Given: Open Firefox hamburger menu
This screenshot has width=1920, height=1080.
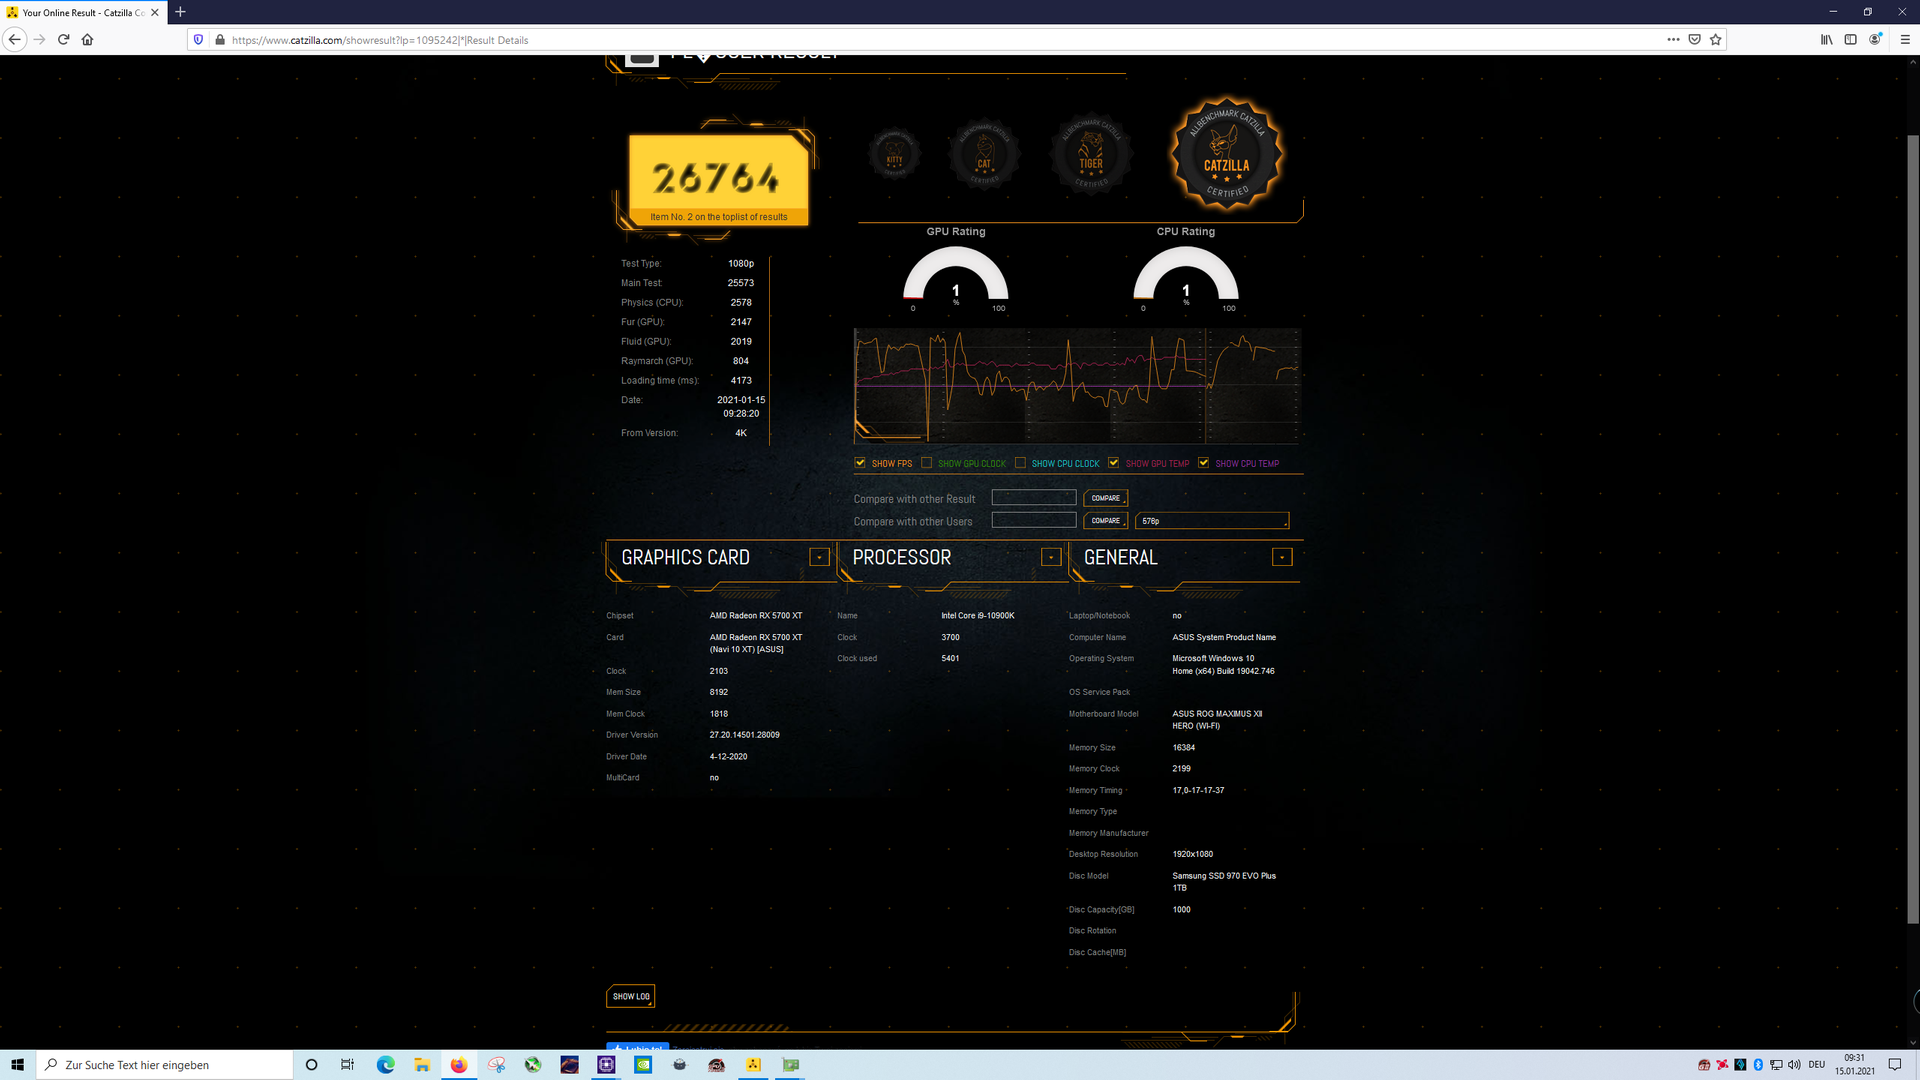Looking at the screenshot, I should pyautogui.click(x=1905, y=40).
